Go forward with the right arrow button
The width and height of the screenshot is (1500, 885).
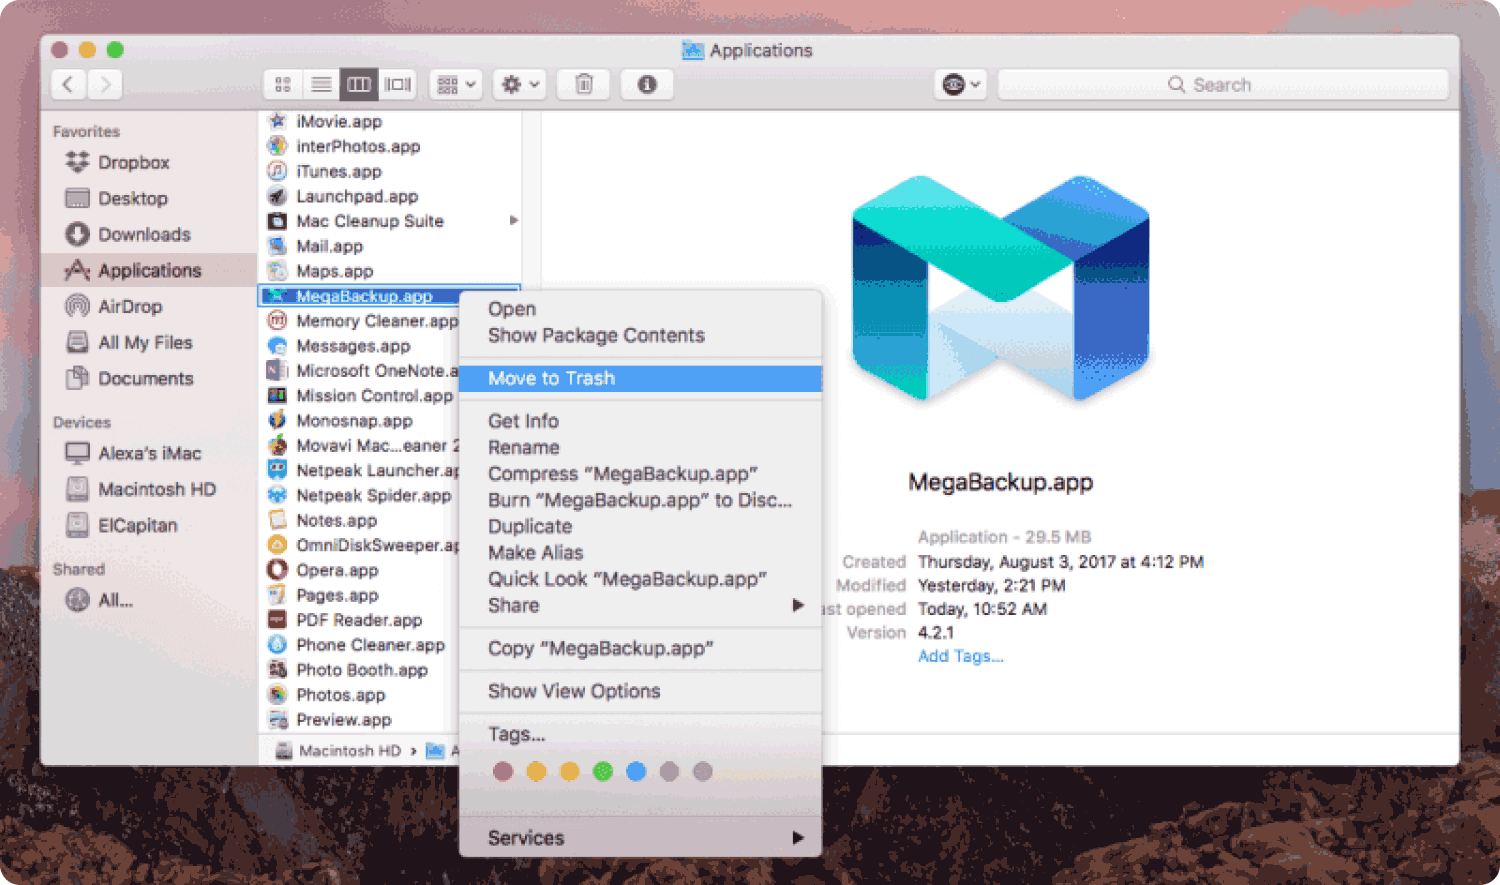pyautogui.click(x=105, y=85)
